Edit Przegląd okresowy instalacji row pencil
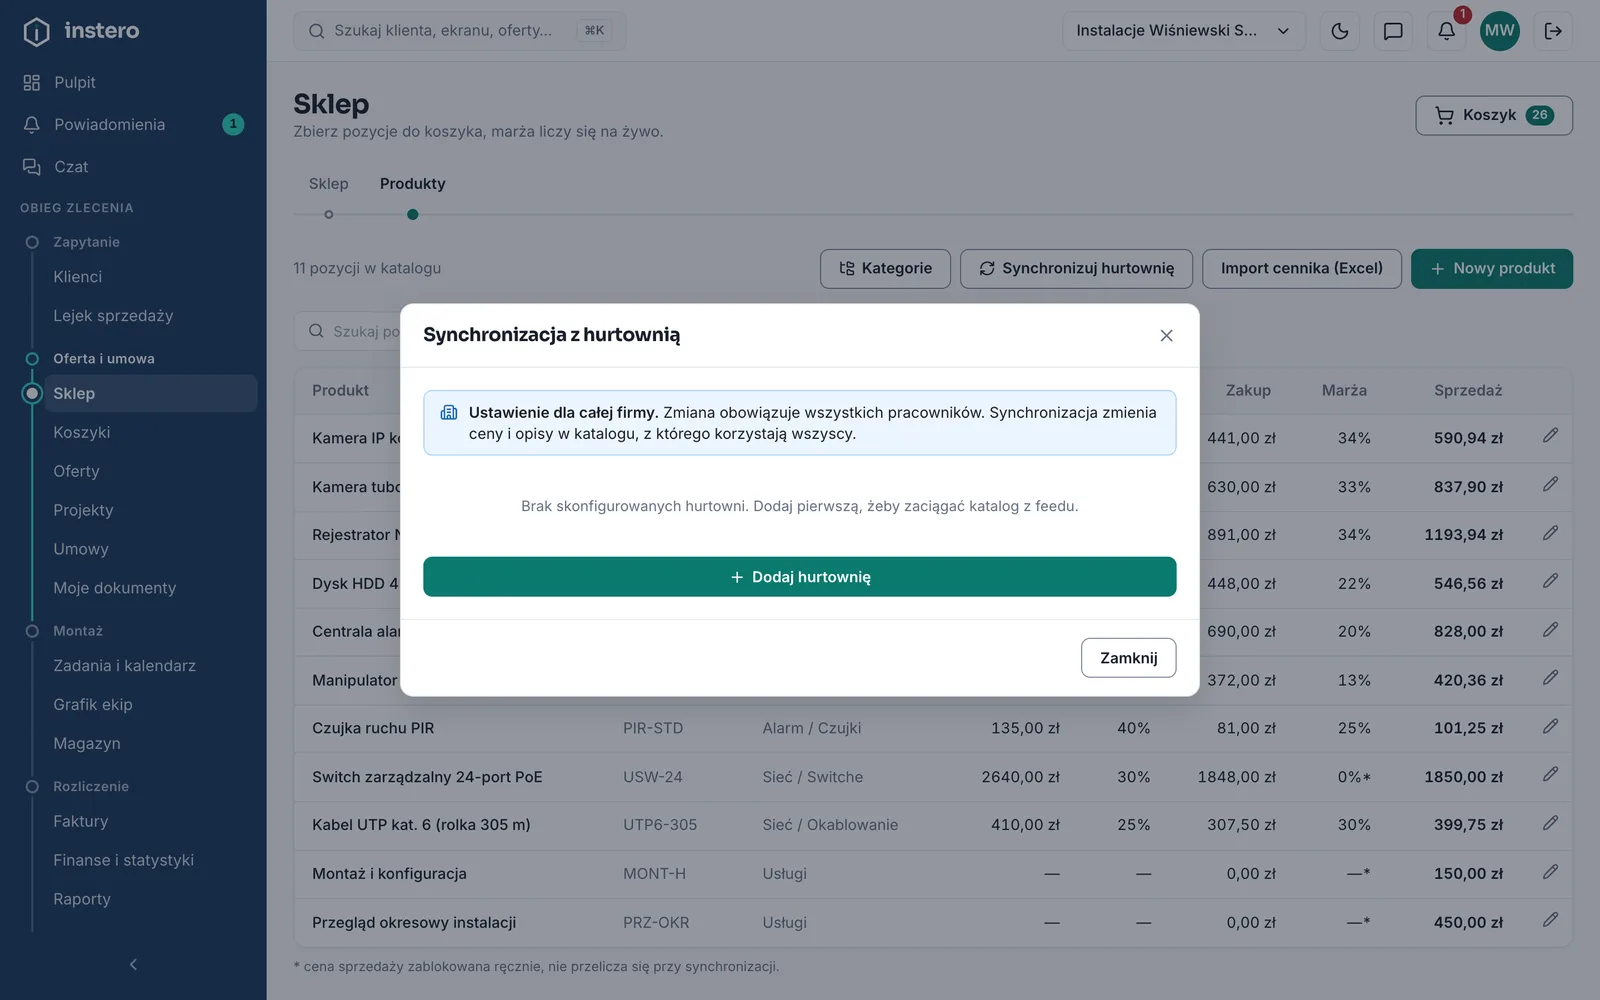This screenshot has width=1600, height=1000. coord(1550,920)
